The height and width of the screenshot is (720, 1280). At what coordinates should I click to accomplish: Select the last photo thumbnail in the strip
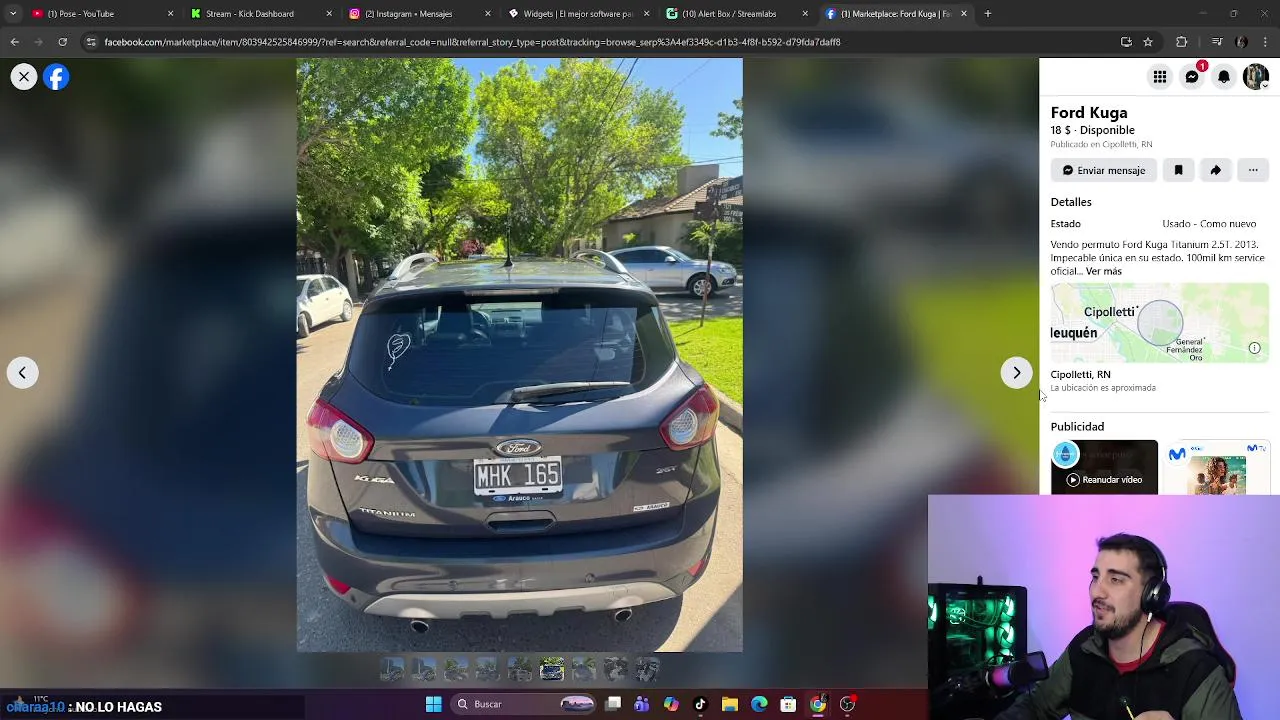coord(647,670)
